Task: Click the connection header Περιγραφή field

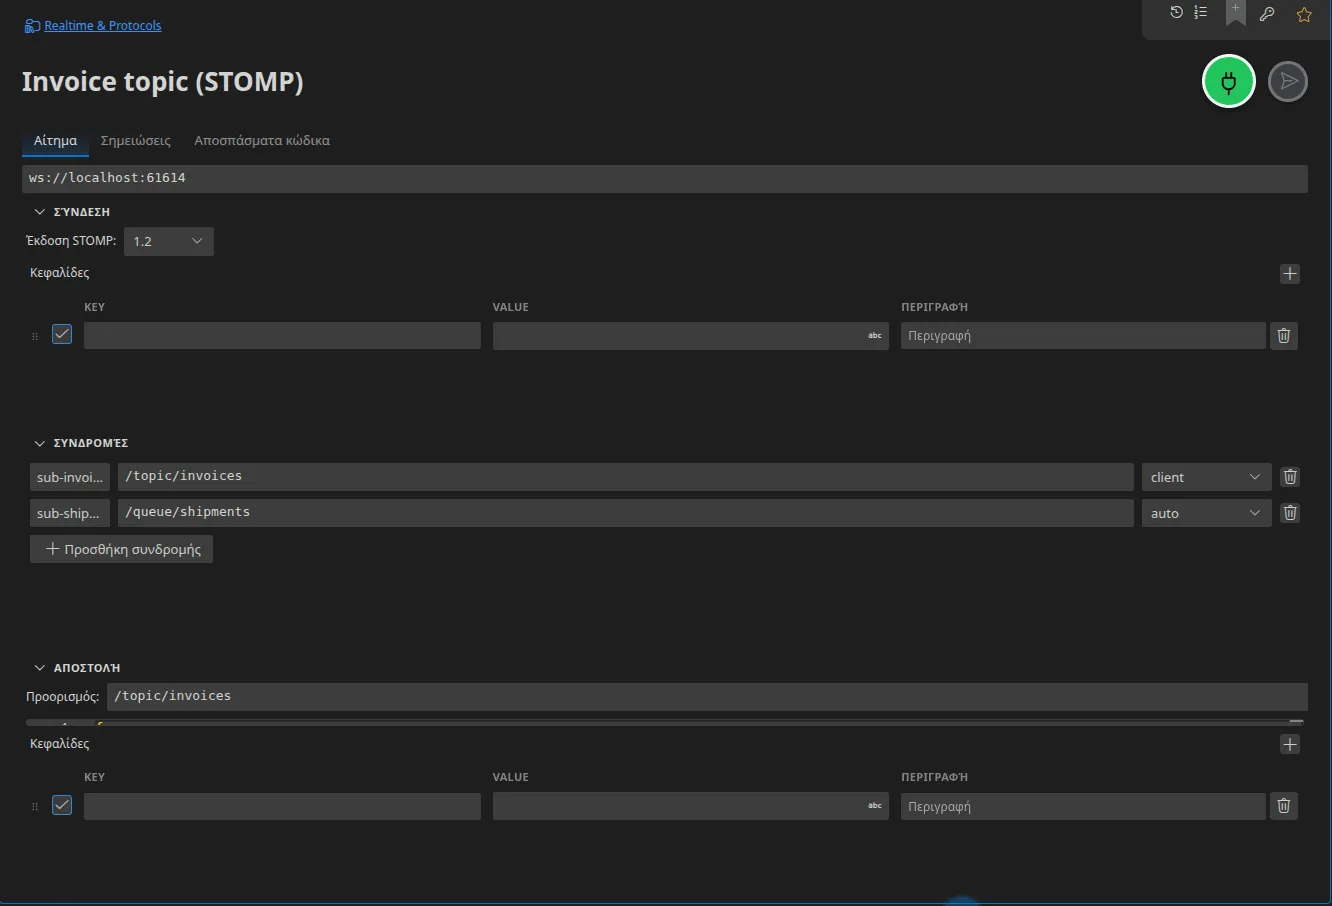Action: (x=1083, y=335)
